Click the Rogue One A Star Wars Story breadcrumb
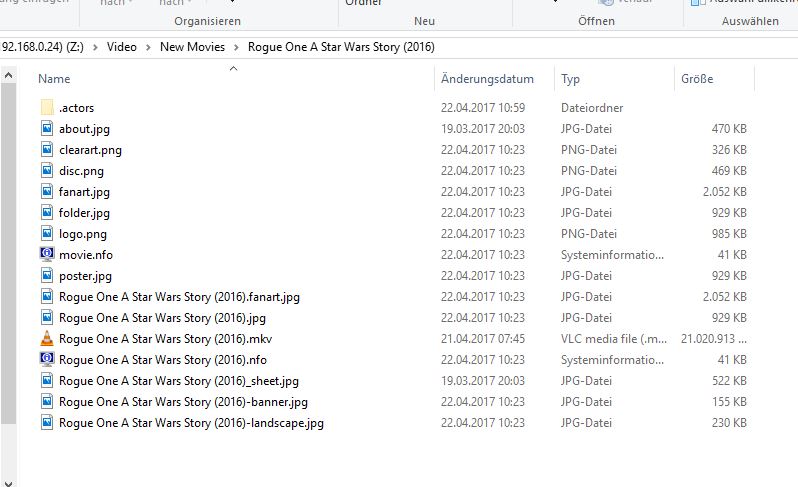 tap(341, 47)
